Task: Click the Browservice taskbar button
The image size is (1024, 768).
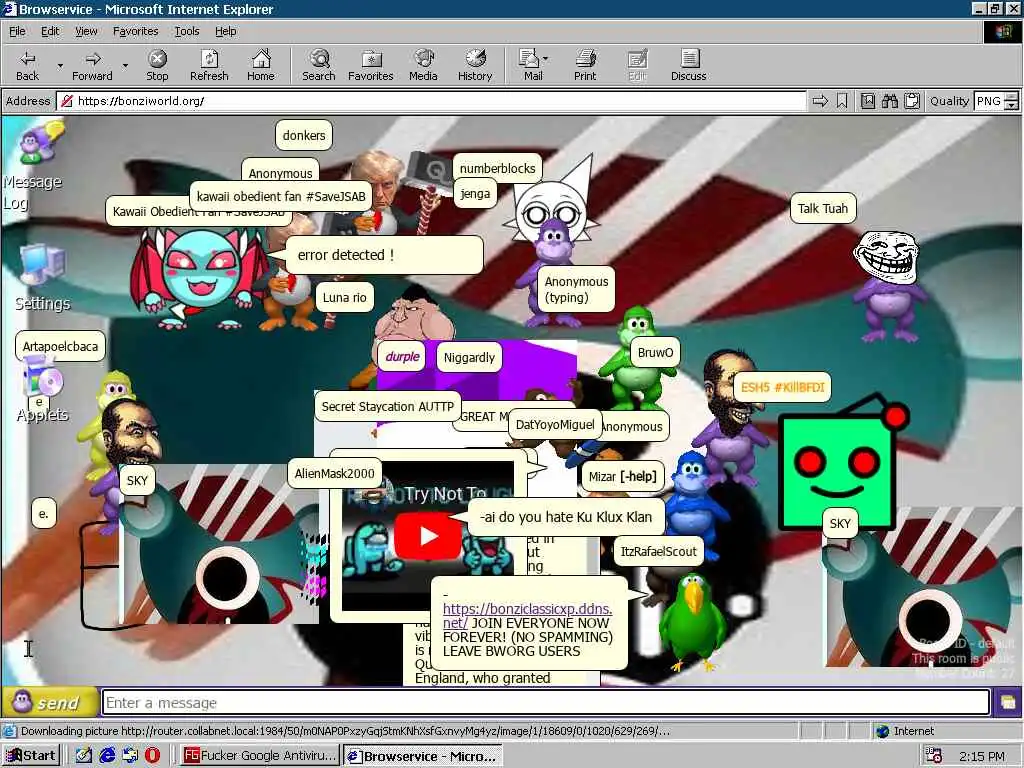Action: point(423,756)
